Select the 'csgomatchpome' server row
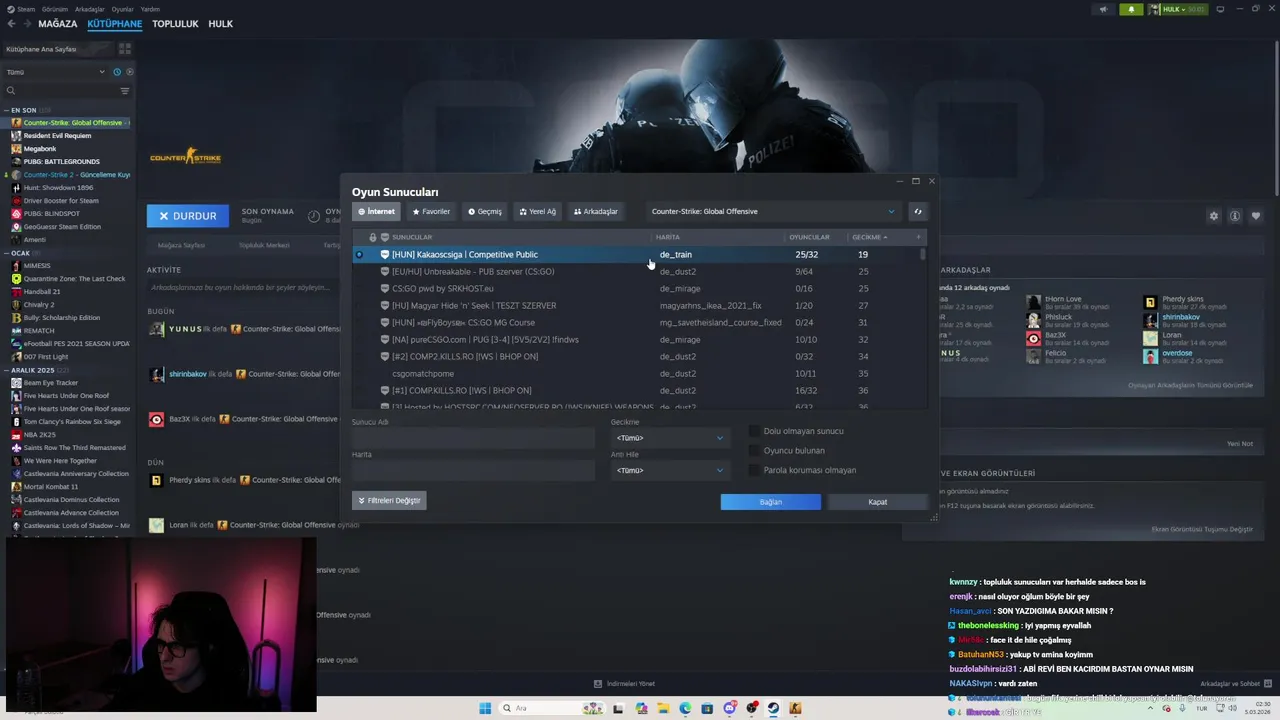 click(x=639, y=374)
